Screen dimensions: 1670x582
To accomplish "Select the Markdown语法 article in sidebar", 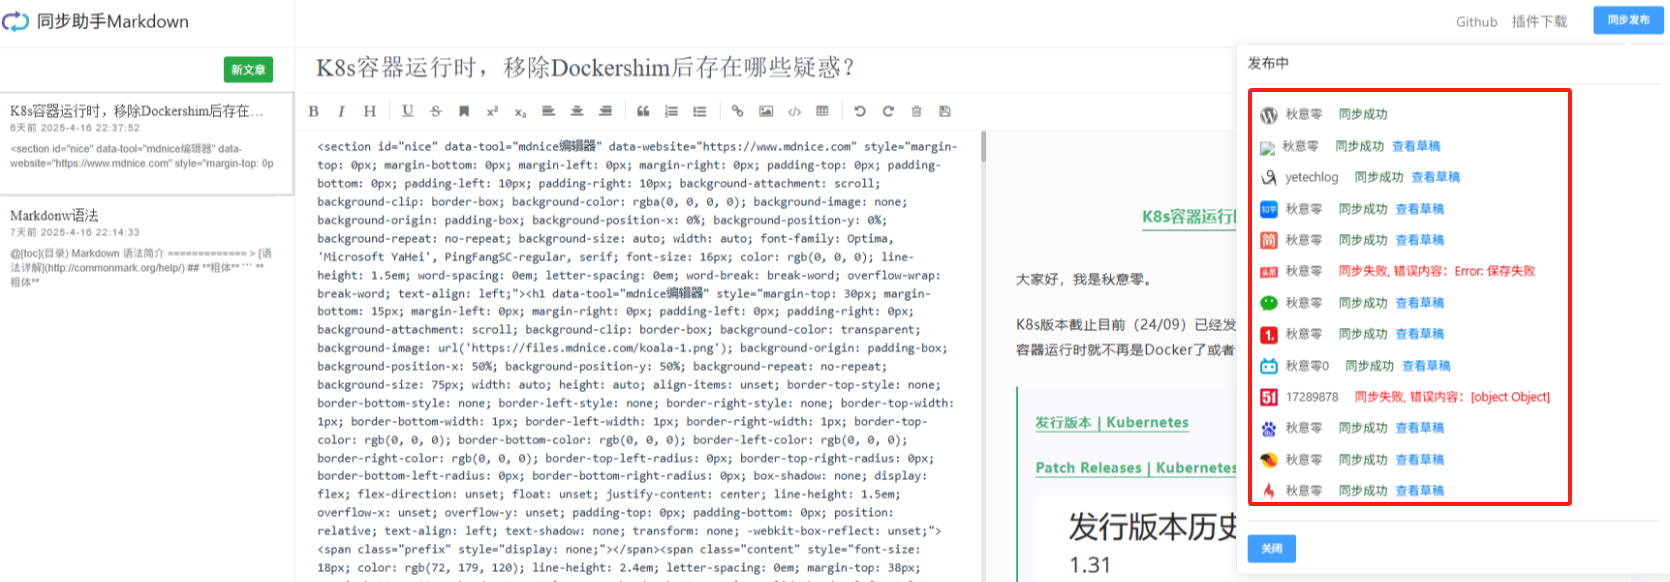I will [147, 247].
